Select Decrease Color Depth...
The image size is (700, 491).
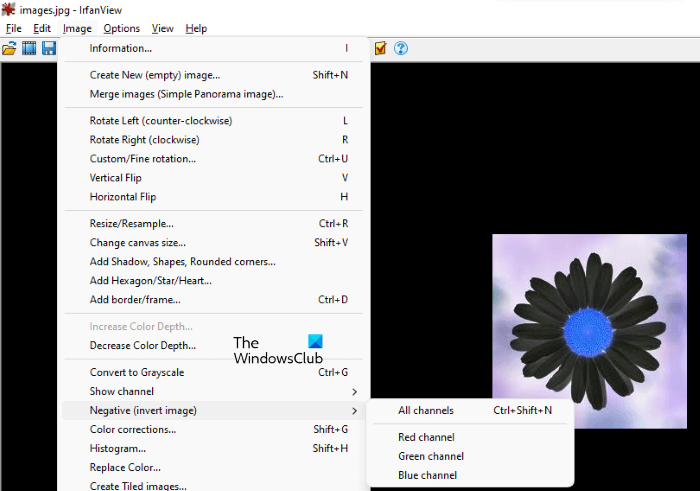[x=213, y=345]
